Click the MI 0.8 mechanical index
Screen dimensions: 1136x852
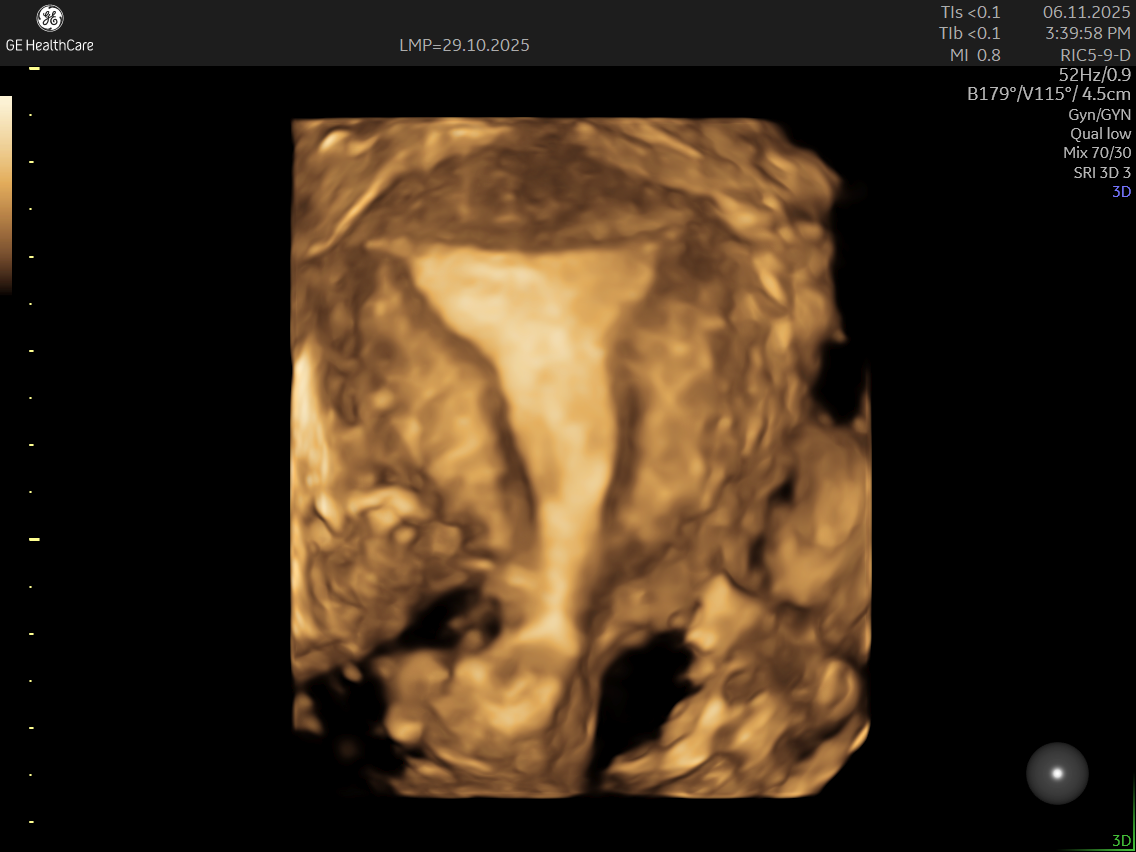point(974,55)
